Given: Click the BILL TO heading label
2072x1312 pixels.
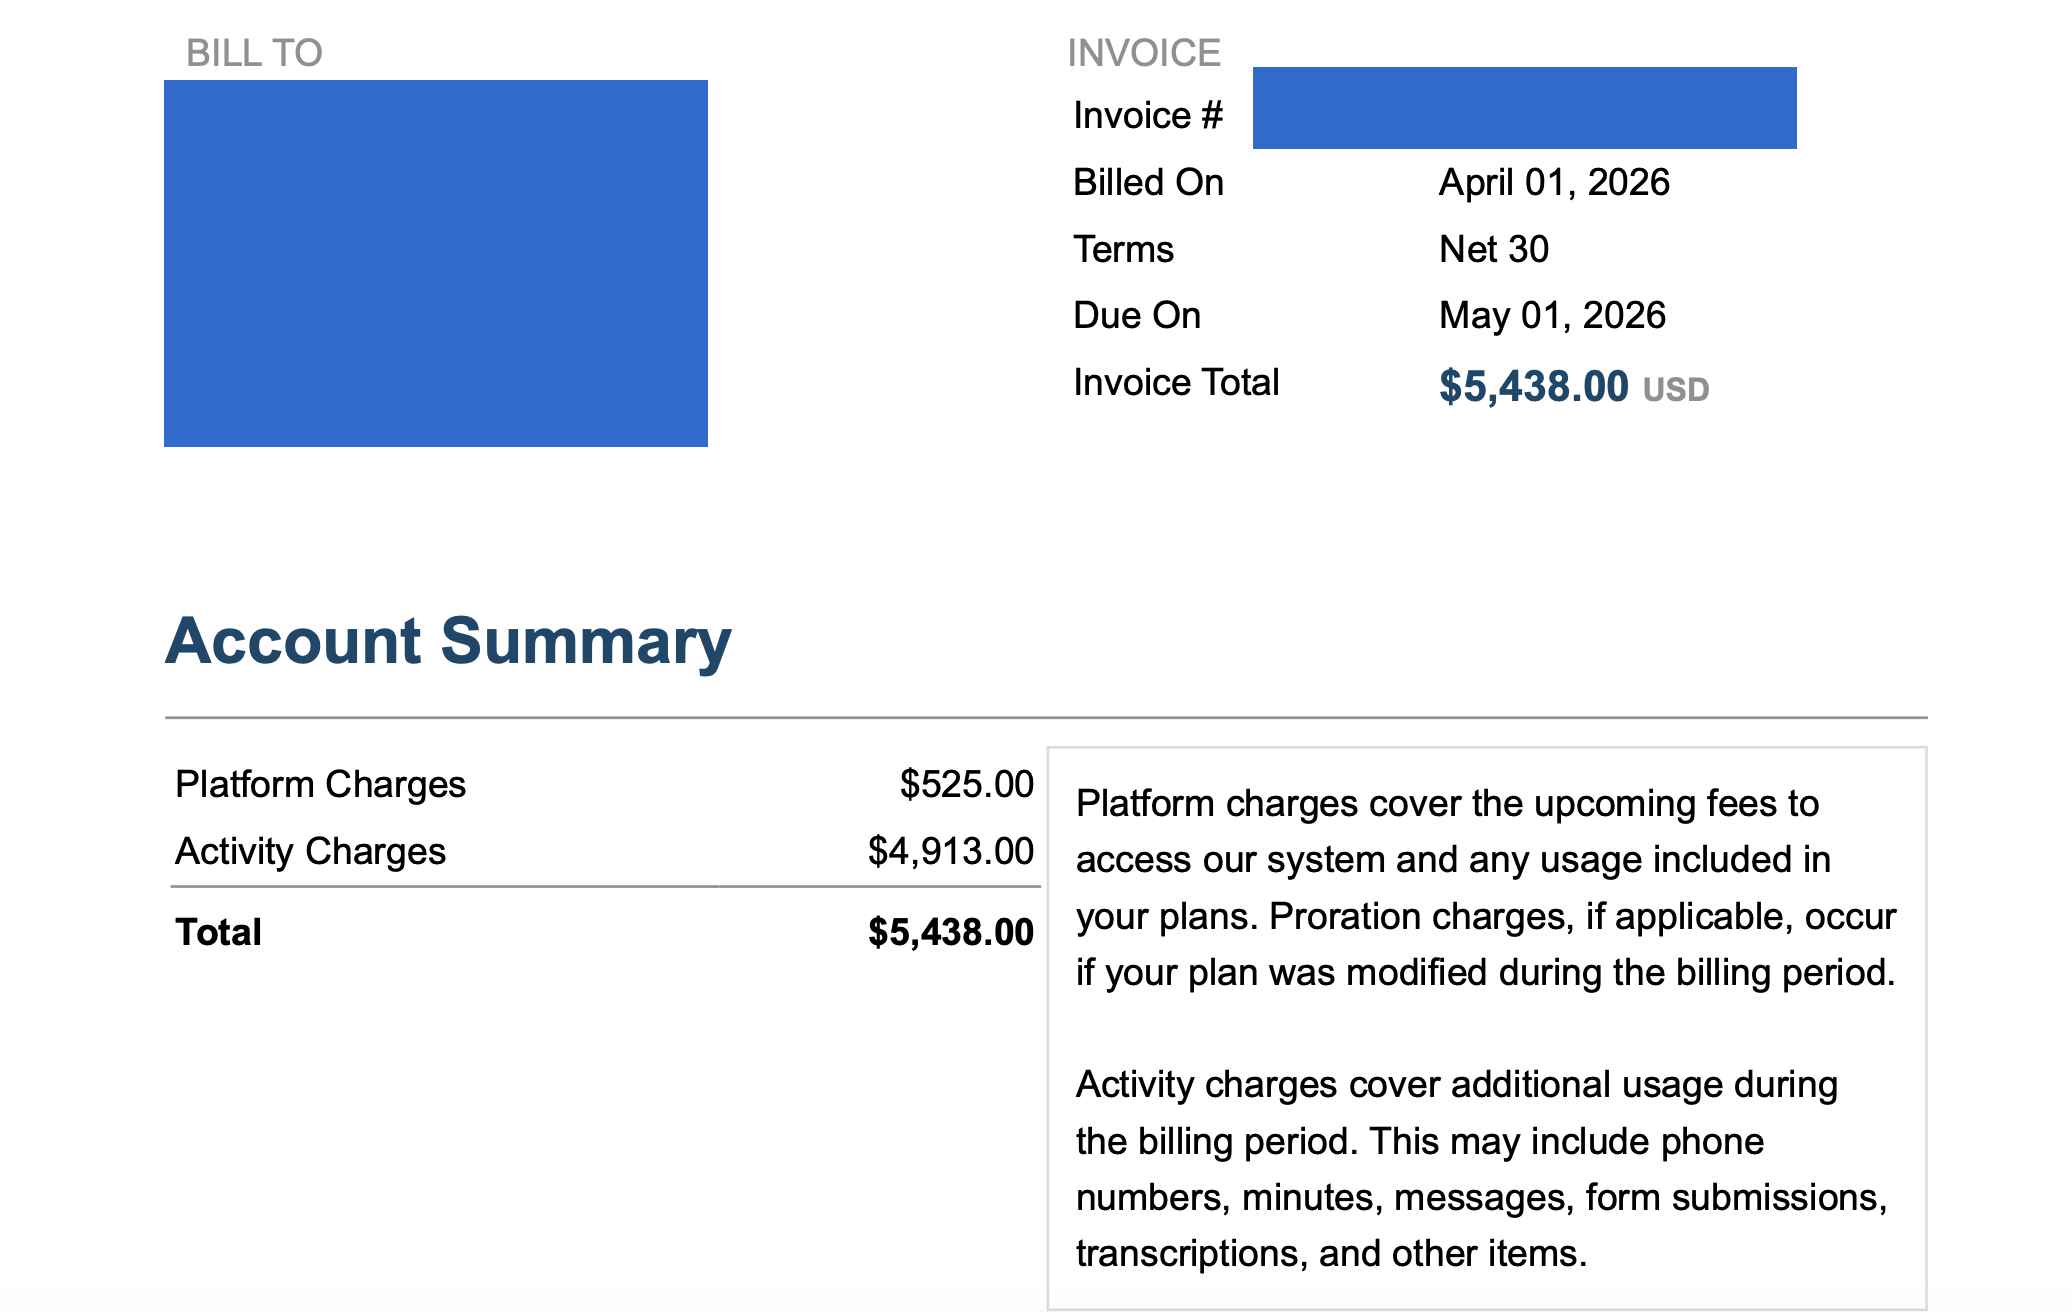Looking at the screenshot, I should tap(254, 53).
